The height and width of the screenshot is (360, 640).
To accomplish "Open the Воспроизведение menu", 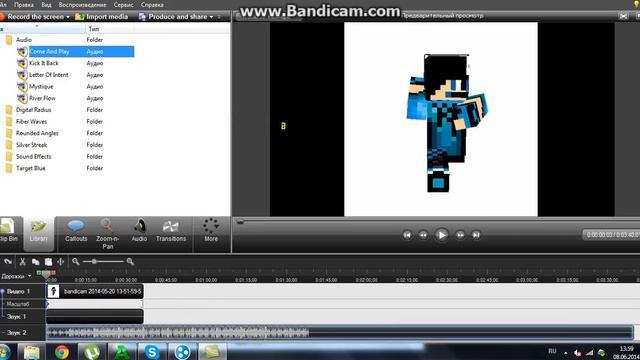I will pos(82,5).
